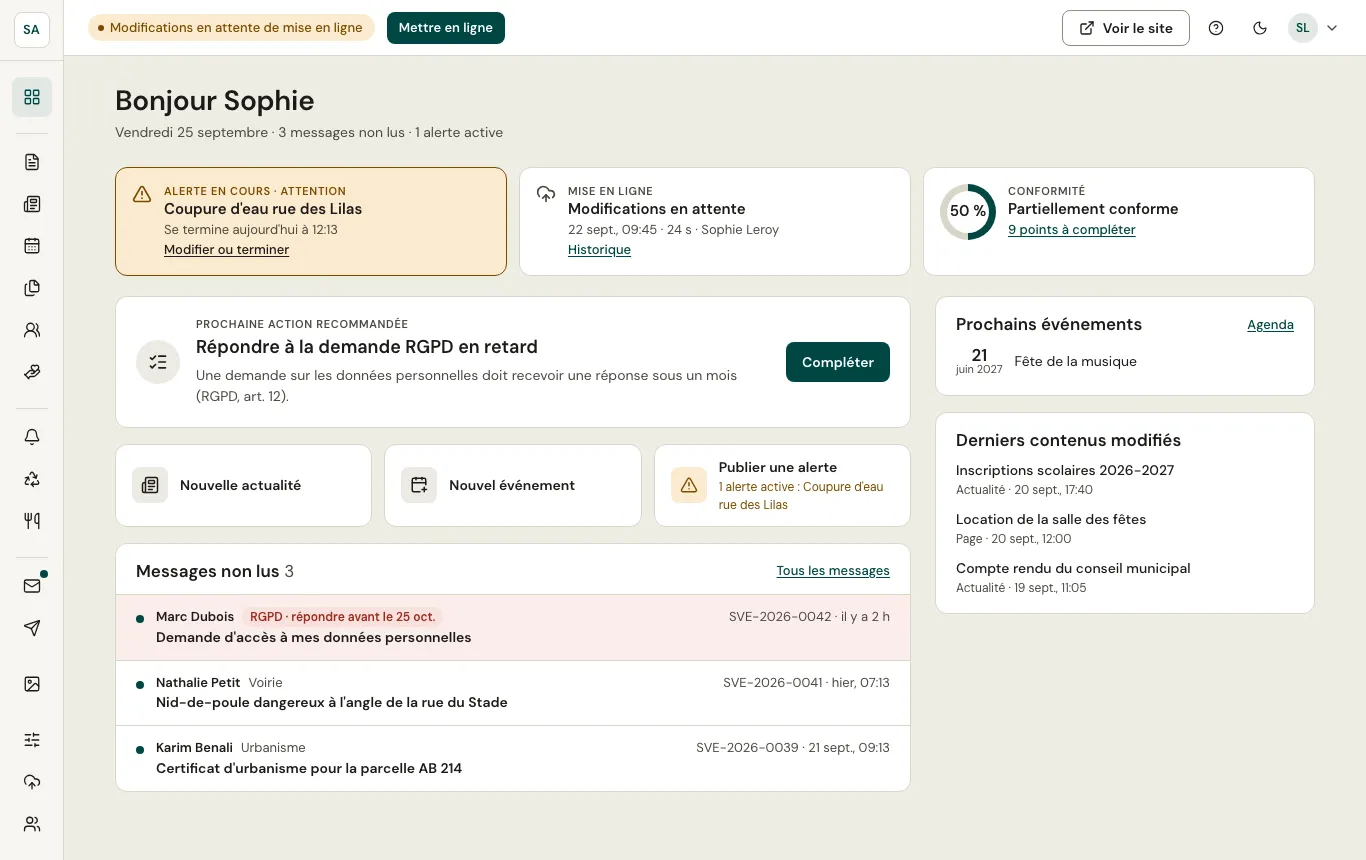Go to the newspaper icon in the sidebar
1366x860 pixels.
32,204
